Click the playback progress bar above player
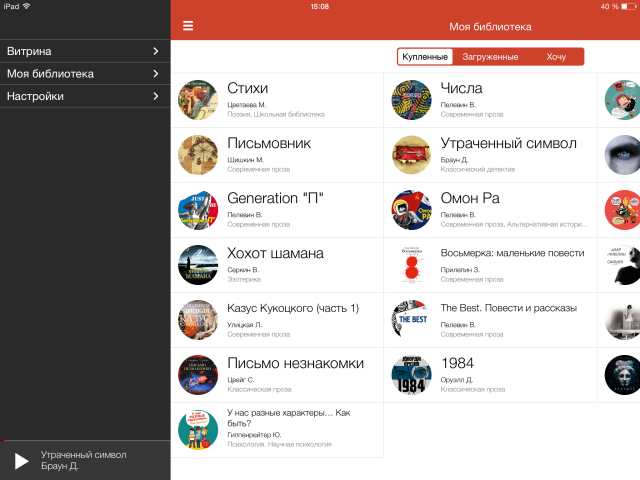 pyautogui.click(x=85, y=441)
